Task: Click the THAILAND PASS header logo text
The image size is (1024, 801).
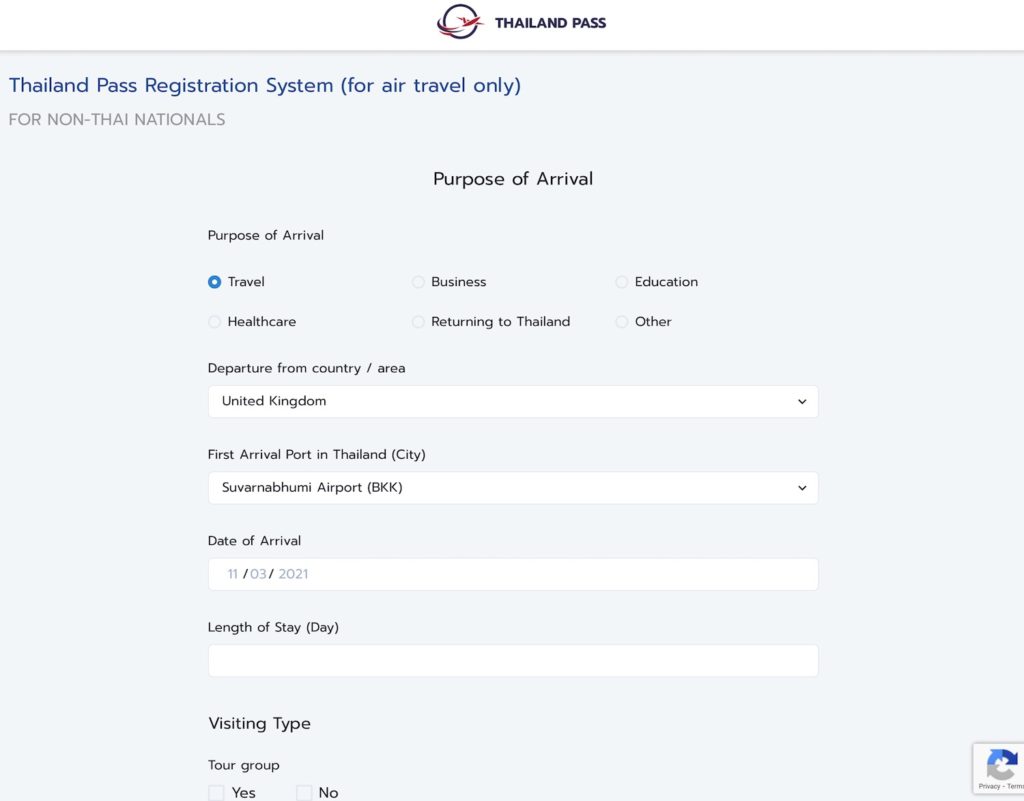Action: tap(549, 21)
